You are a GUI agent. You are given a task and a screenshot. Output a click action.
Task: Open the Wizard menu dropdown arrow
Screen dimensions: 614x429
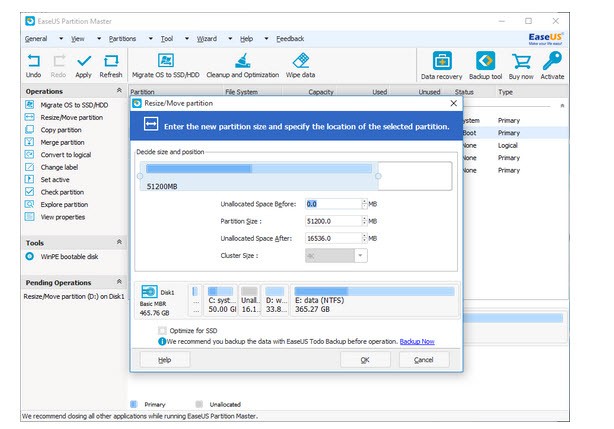pos(230,39)
